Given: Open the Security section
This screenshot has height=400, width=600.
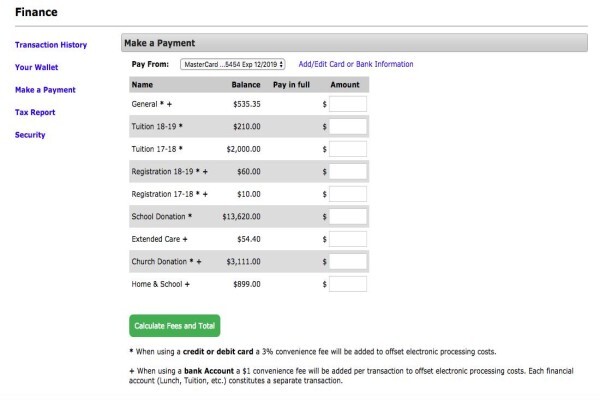Looking at the screenshot, I should click(30, 135).
